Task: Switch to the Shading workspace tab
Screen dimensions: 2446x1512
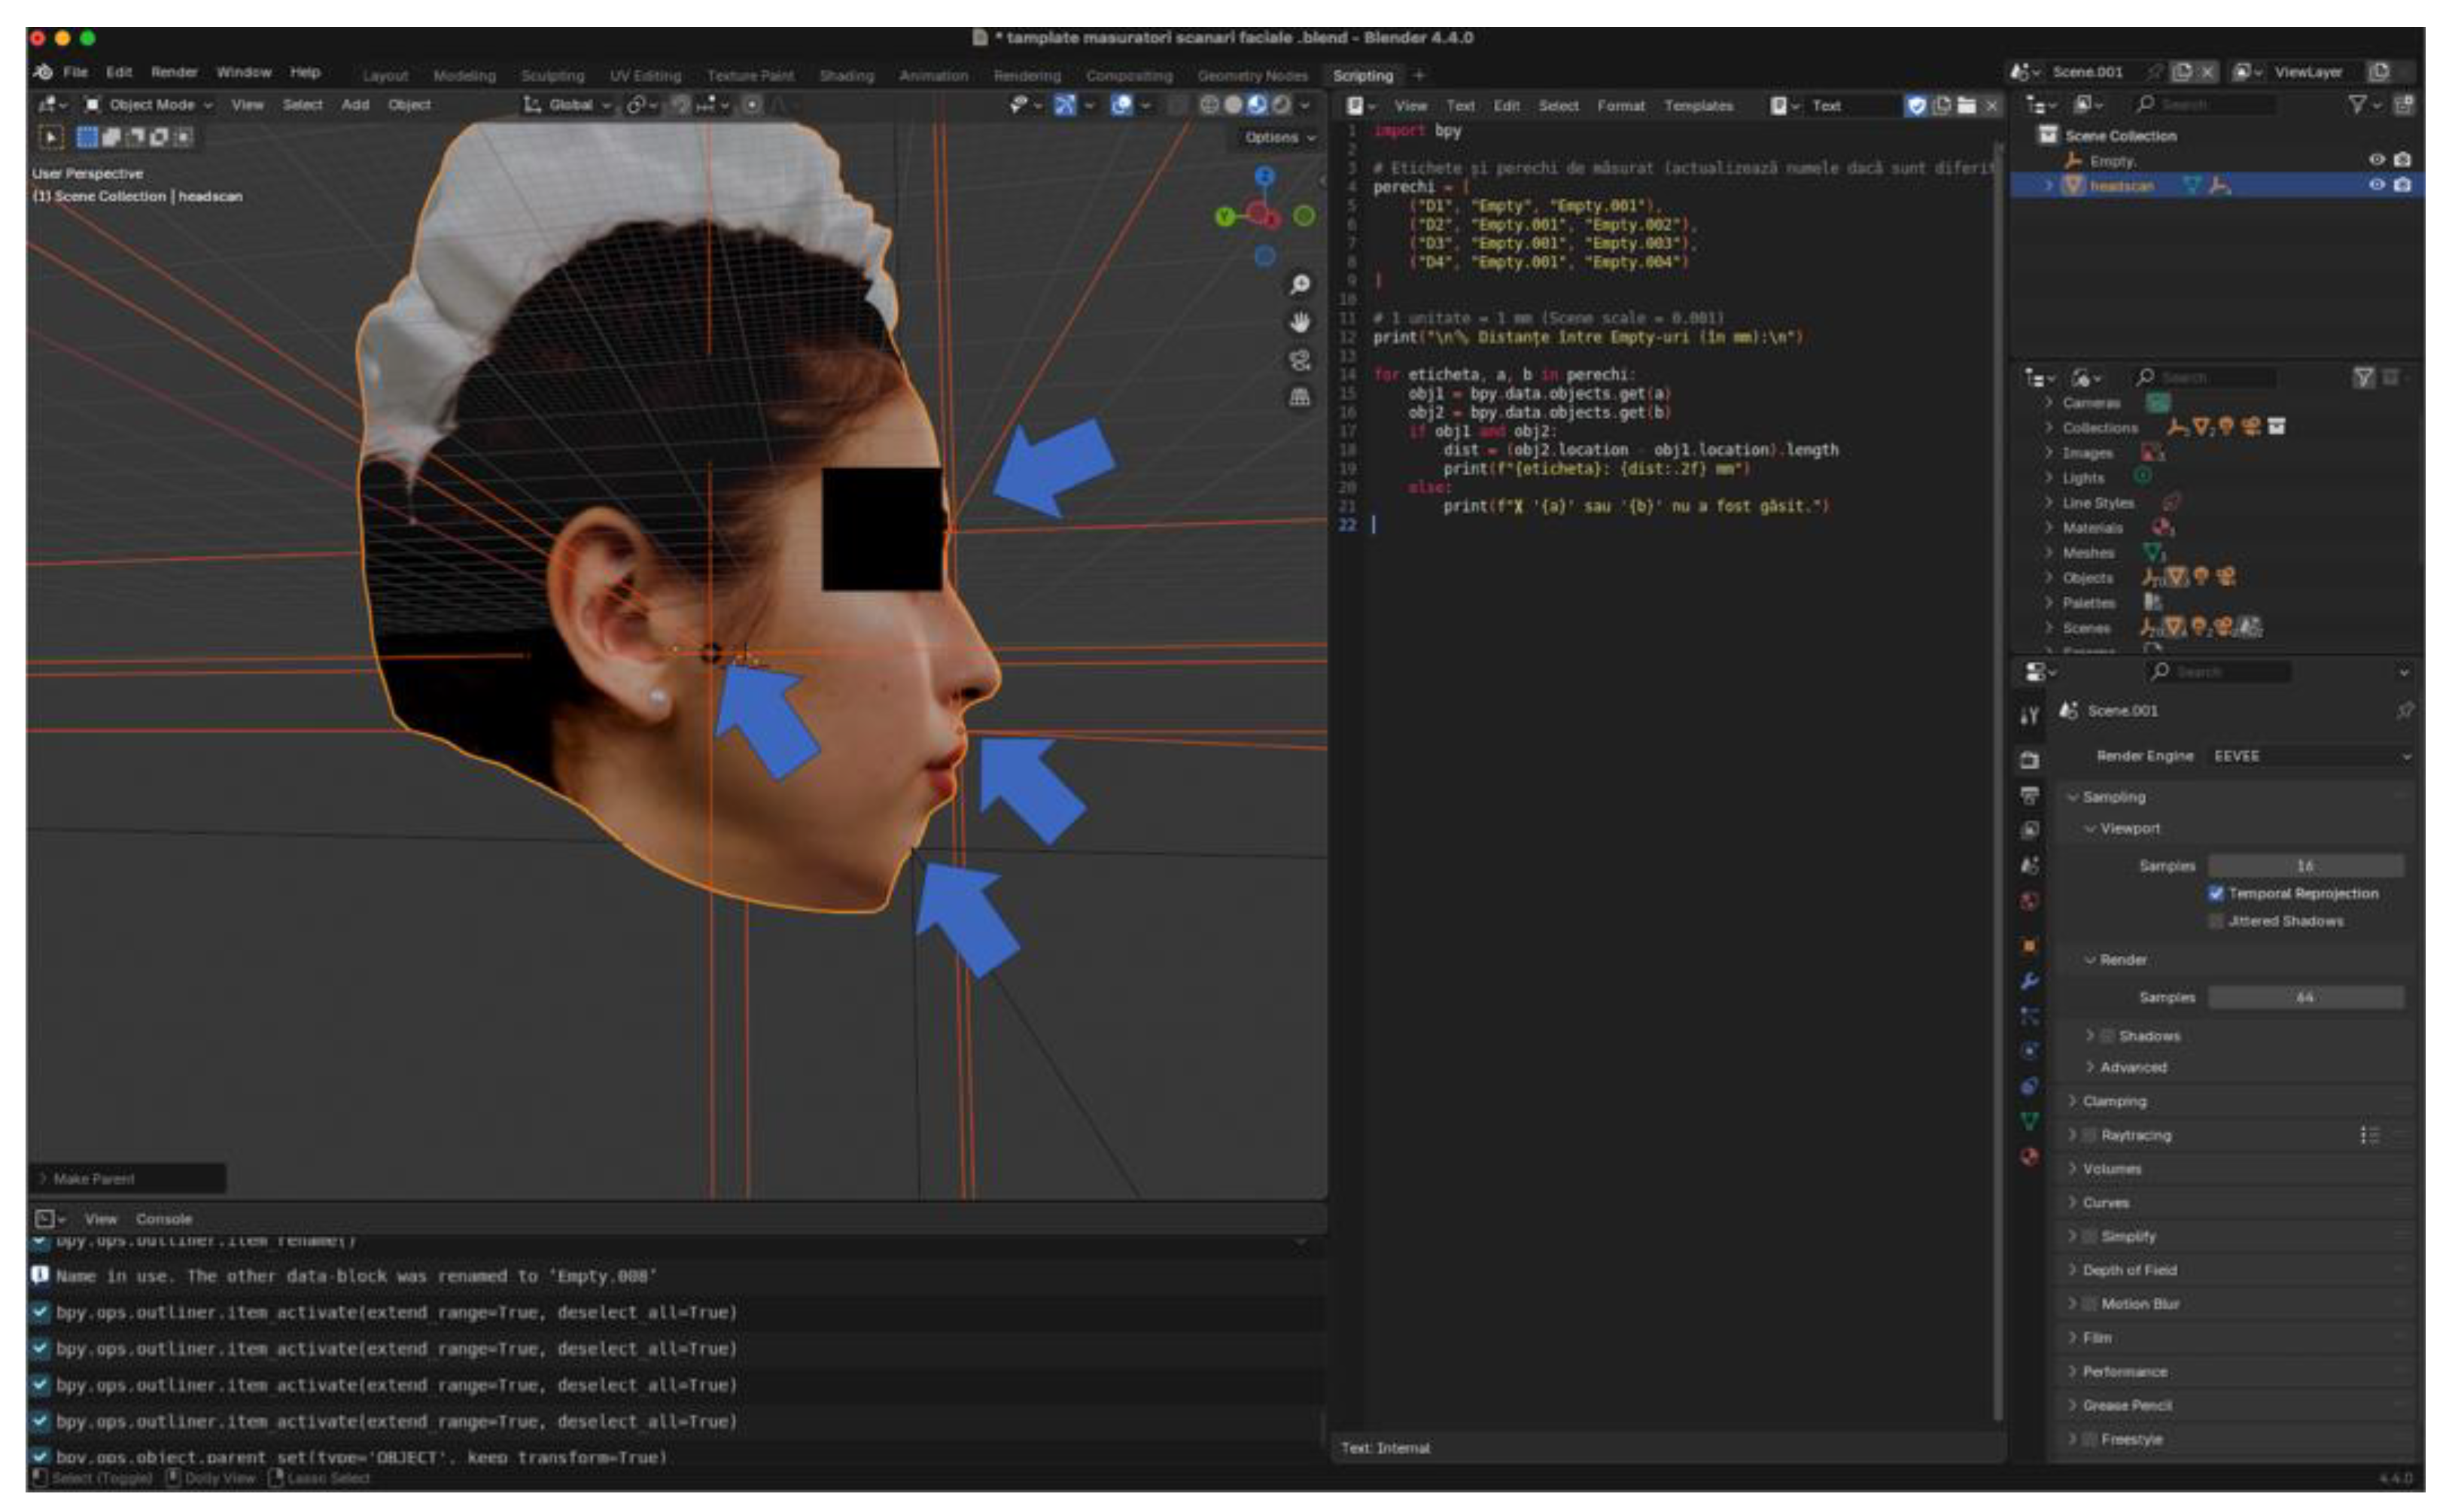Action: point(846,76)
